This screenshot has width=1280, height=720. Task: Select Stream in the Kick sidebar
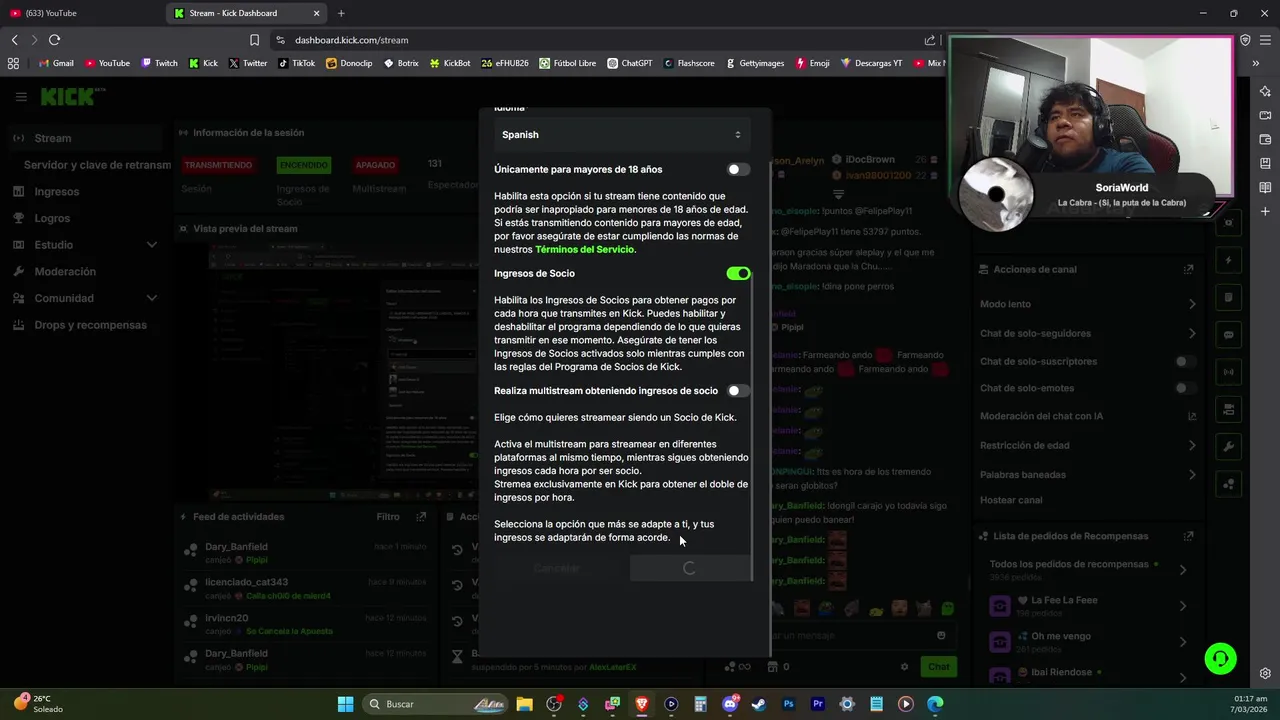point(85,138)
